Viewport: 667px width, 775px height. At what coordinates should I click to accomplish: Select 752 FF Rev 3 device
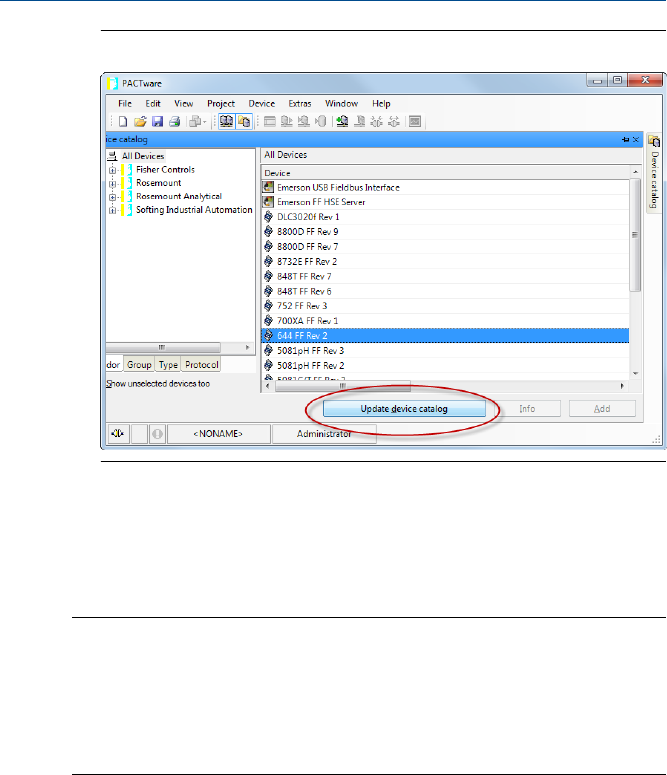445,306
